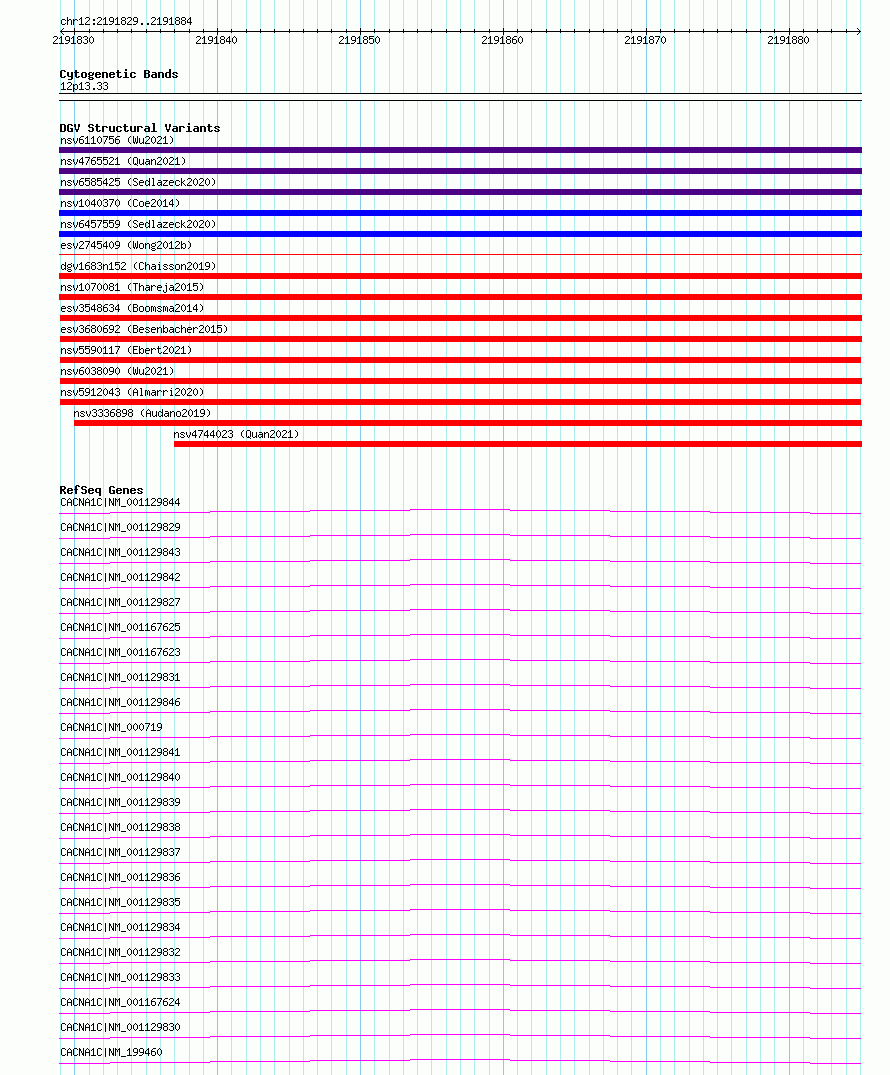Open transcript CACNA1C|NM_199460
Viewport: 890px width, 1075px height.
coord(112,1053)
